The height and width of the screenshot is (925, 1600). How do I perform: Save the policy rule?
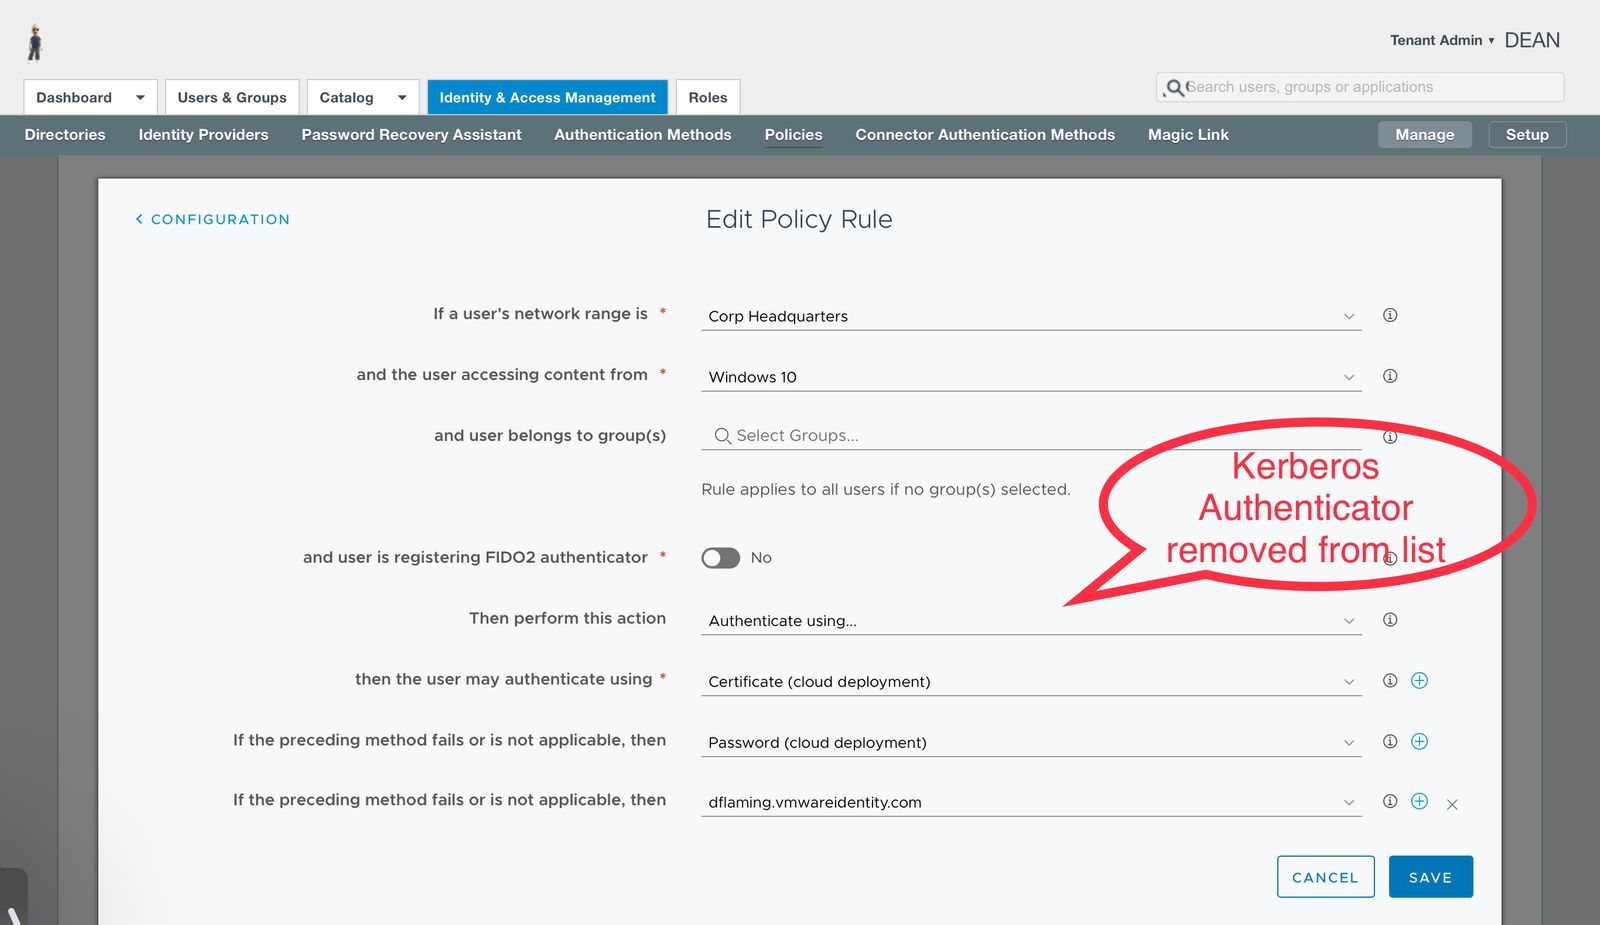click(x=1430, y=877)
